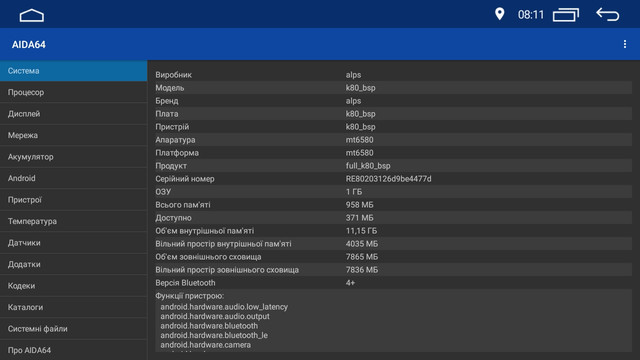This screenshot has height=360, width=640.
Task: Select the Система category
Action: (73, 71)
